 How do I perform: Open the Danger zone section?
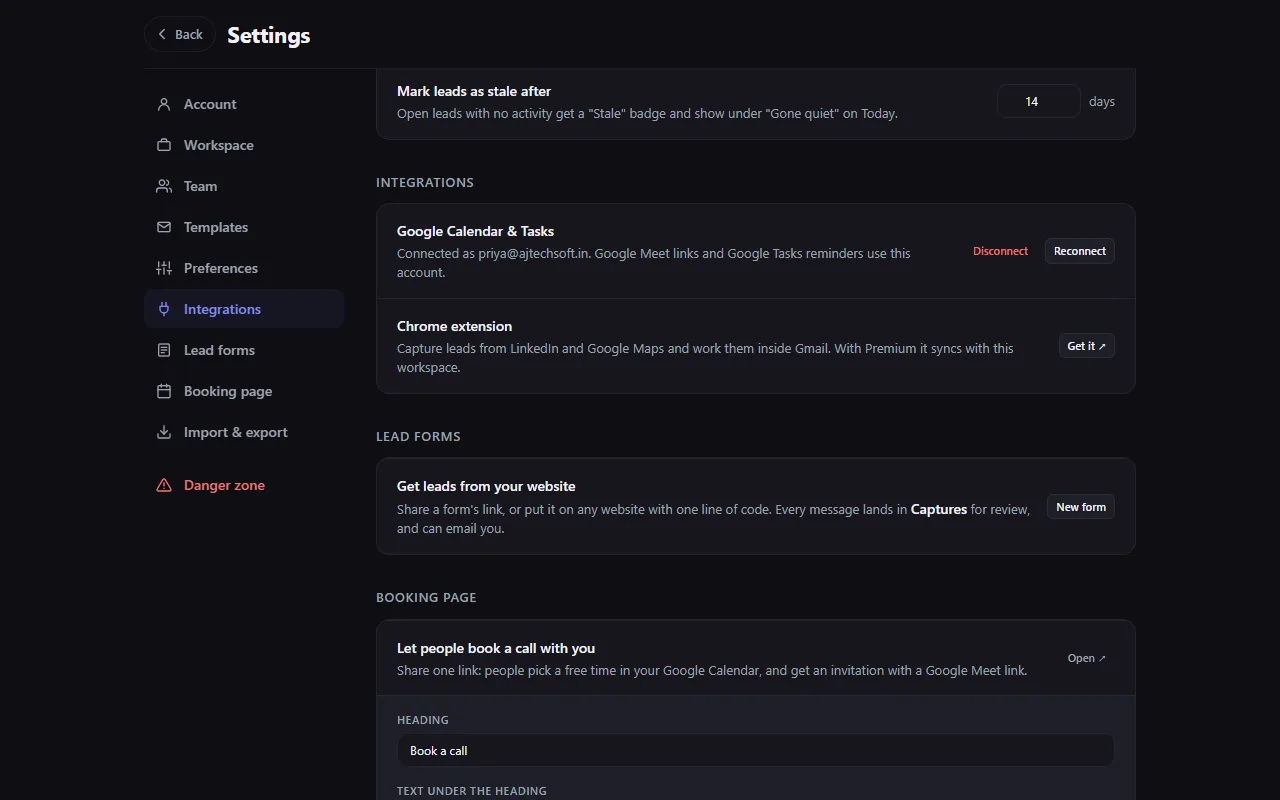[x=244, y=485]
